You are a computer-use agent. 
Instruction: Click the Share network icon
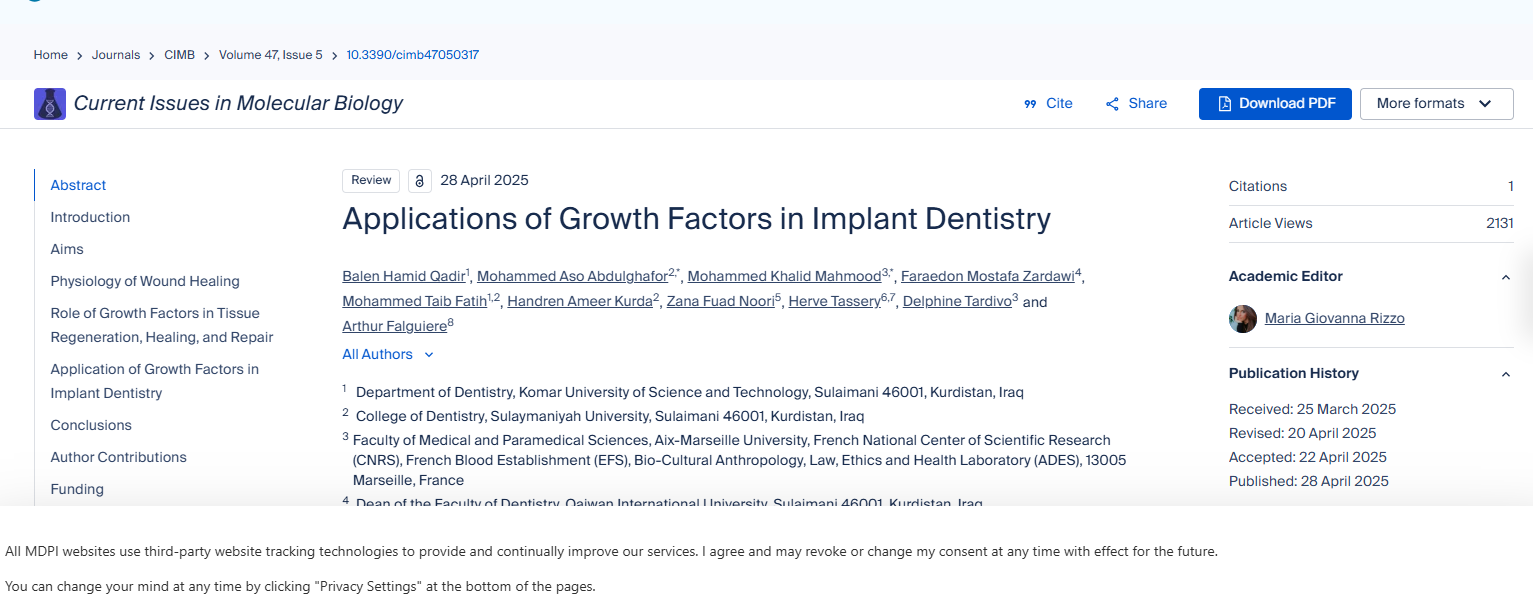[x=1112, y=104]
